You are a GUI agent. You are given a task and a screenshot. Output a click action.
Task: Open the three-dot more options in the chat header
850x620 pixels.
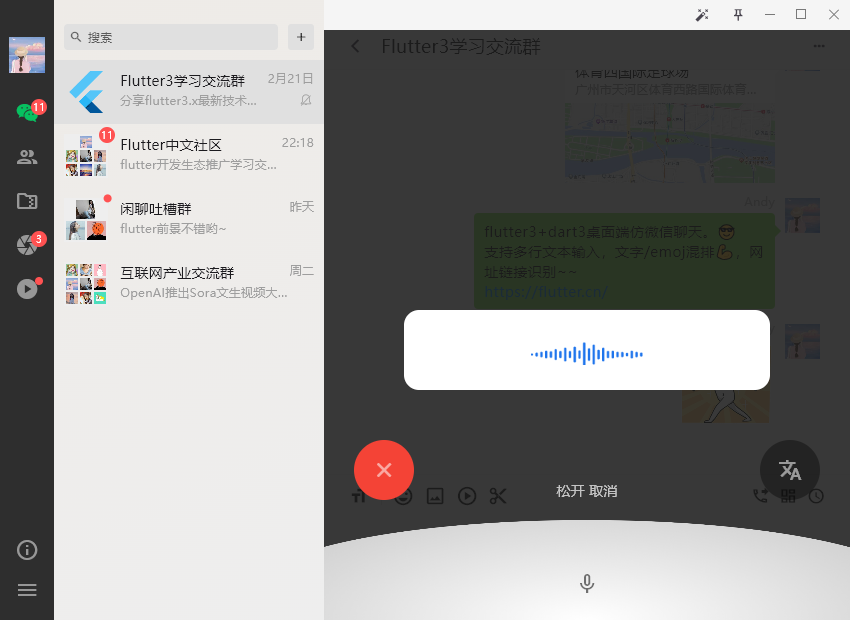coord(819,46)
